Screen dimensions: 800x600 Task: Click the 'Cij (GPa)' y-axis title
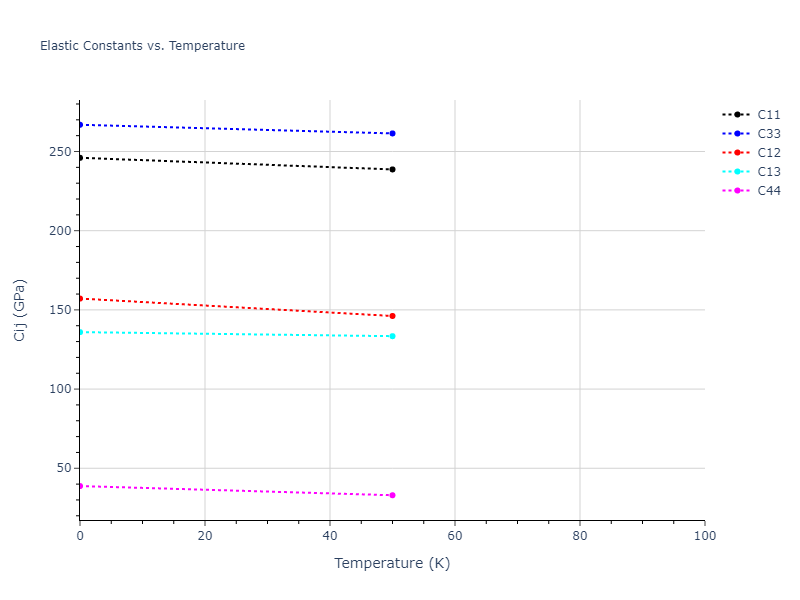point(19,310)
